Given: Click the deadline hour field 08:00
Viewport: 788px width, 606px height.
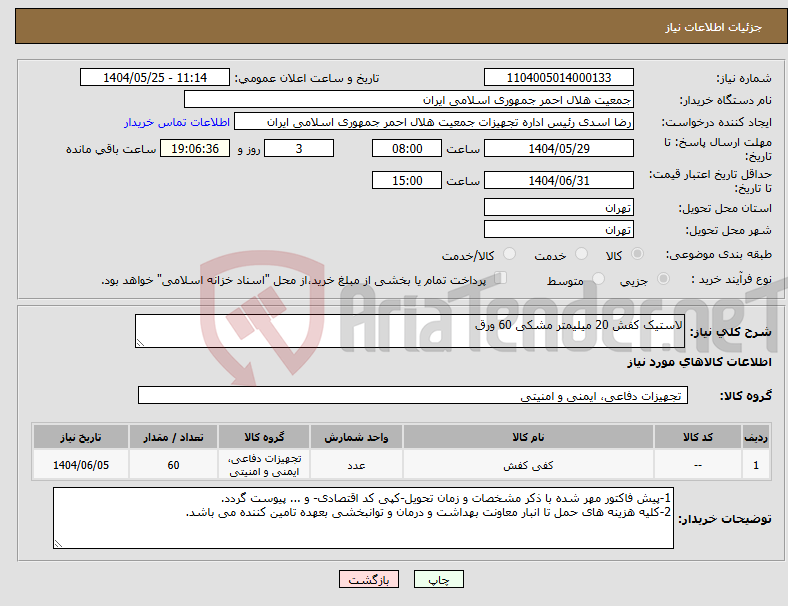Looking at the screenshot, I should [407, 148].
